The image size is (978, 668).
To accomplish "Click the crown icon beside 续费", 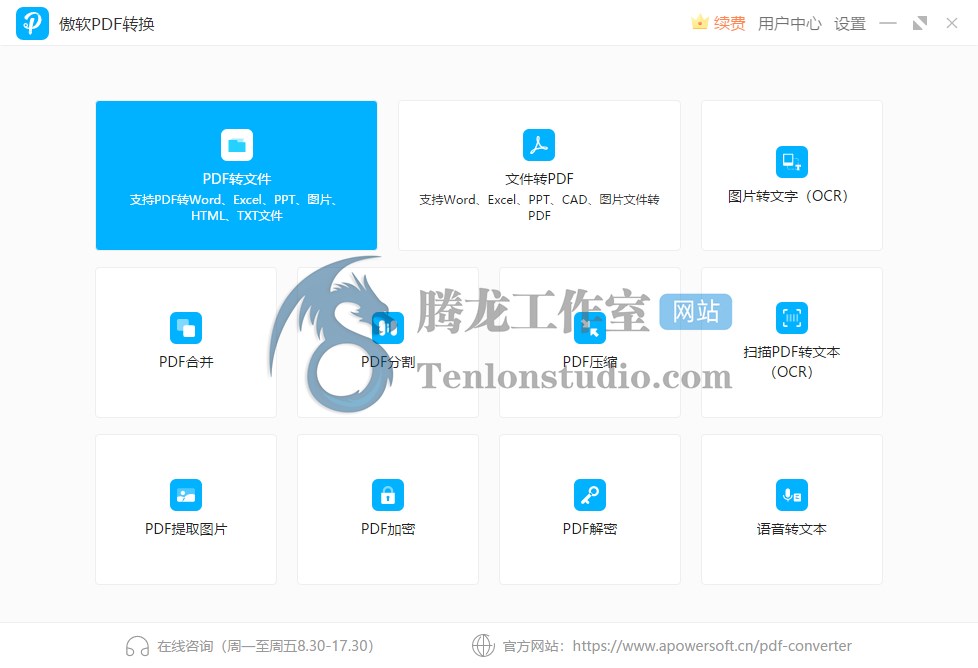I will [x=700, y=23].
